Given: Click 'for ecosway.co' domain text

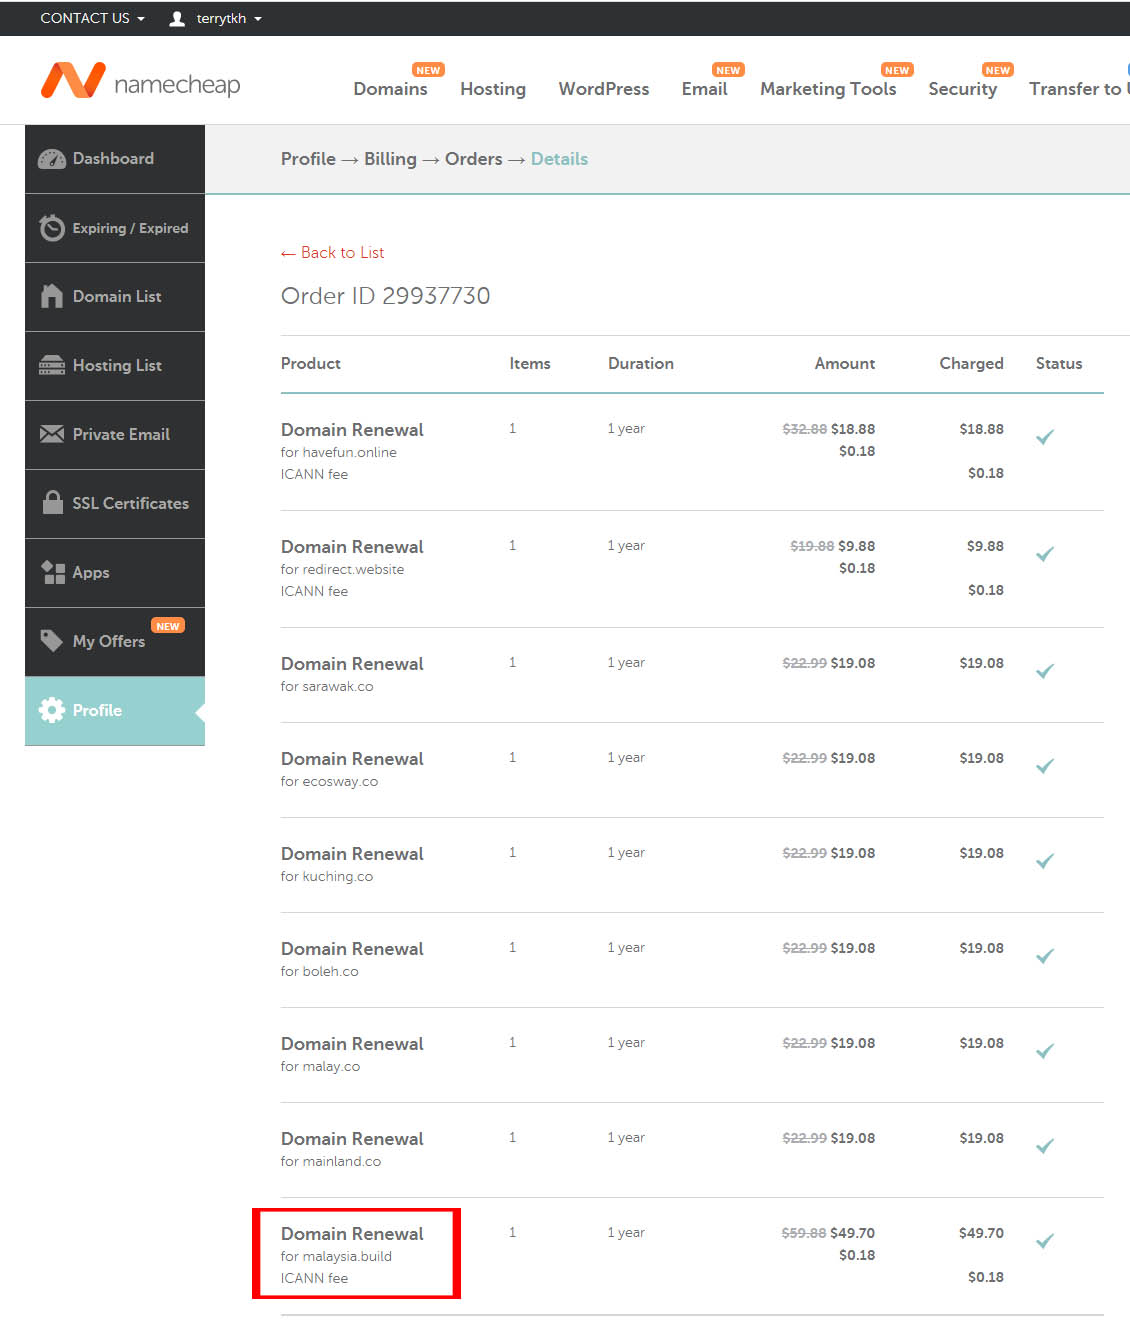Looking at the screenshot, I should (x=330, y=782).
